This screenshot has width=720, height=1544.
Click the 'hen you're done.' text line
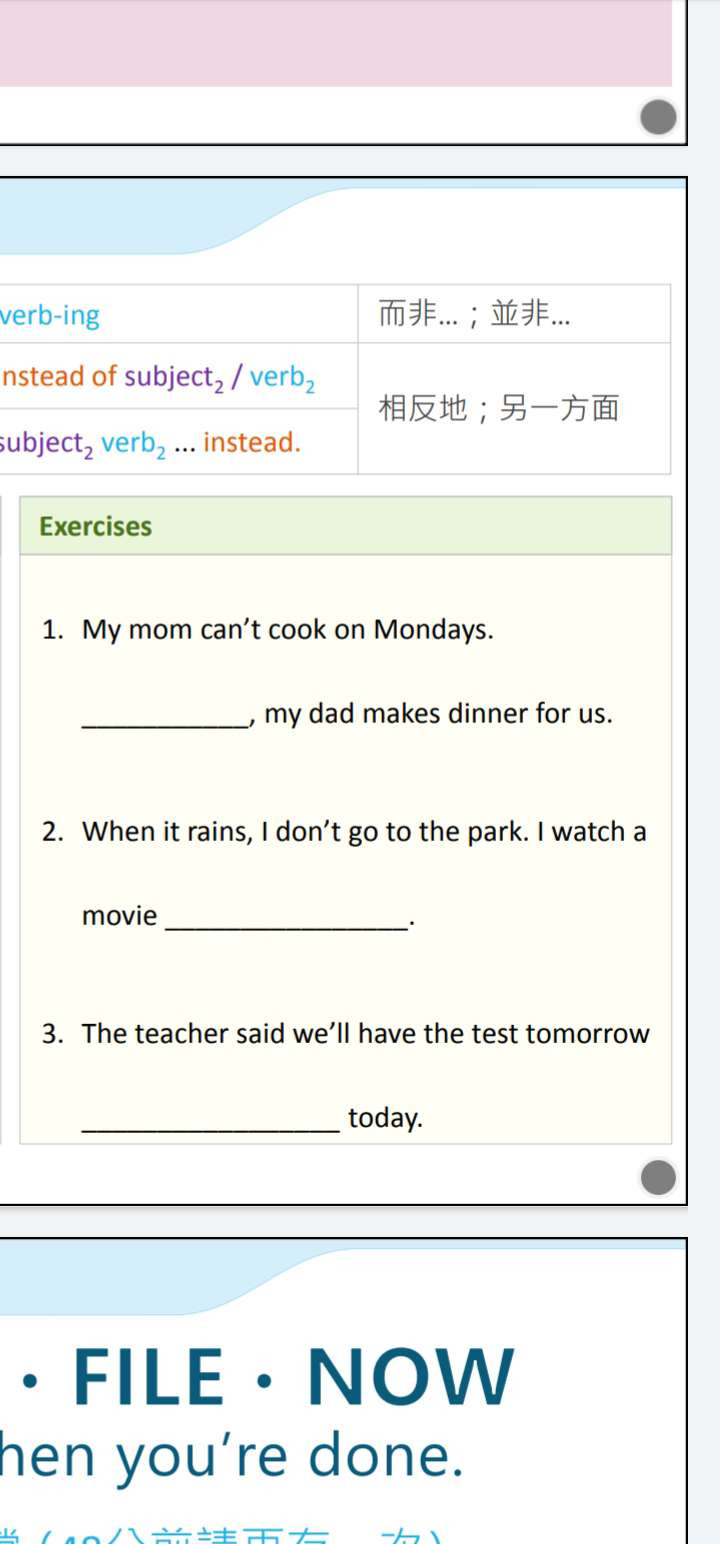232,1457
